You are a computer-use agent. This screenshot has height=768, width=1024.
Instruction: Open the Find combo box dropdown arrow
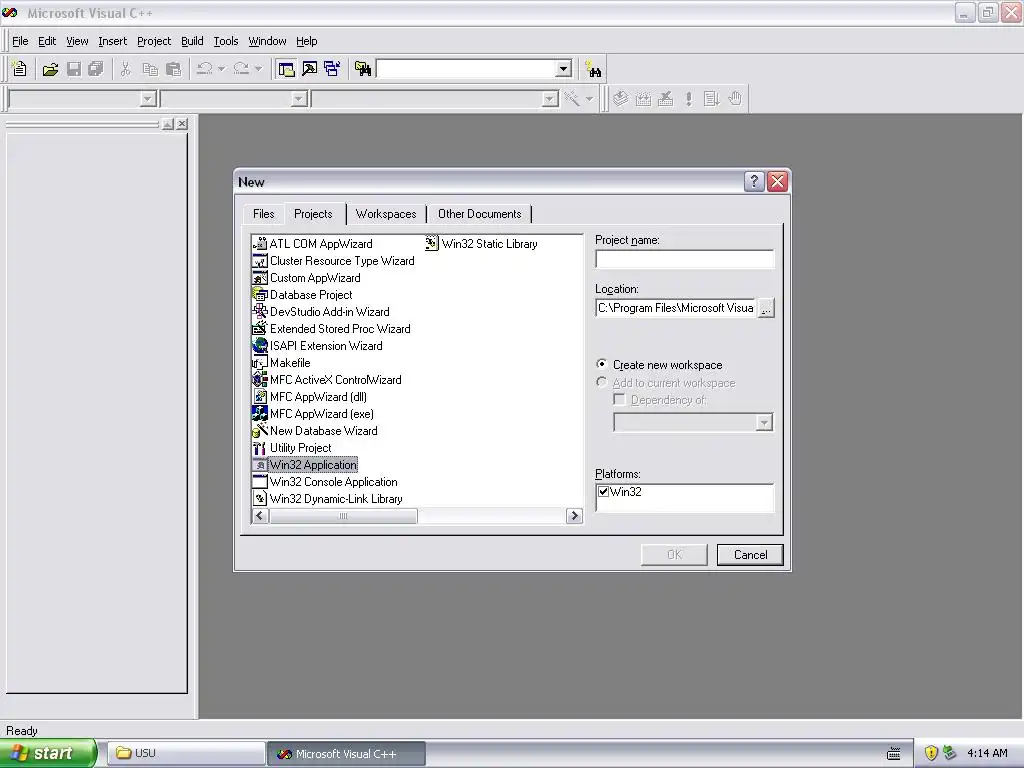(x=564, y=69)
